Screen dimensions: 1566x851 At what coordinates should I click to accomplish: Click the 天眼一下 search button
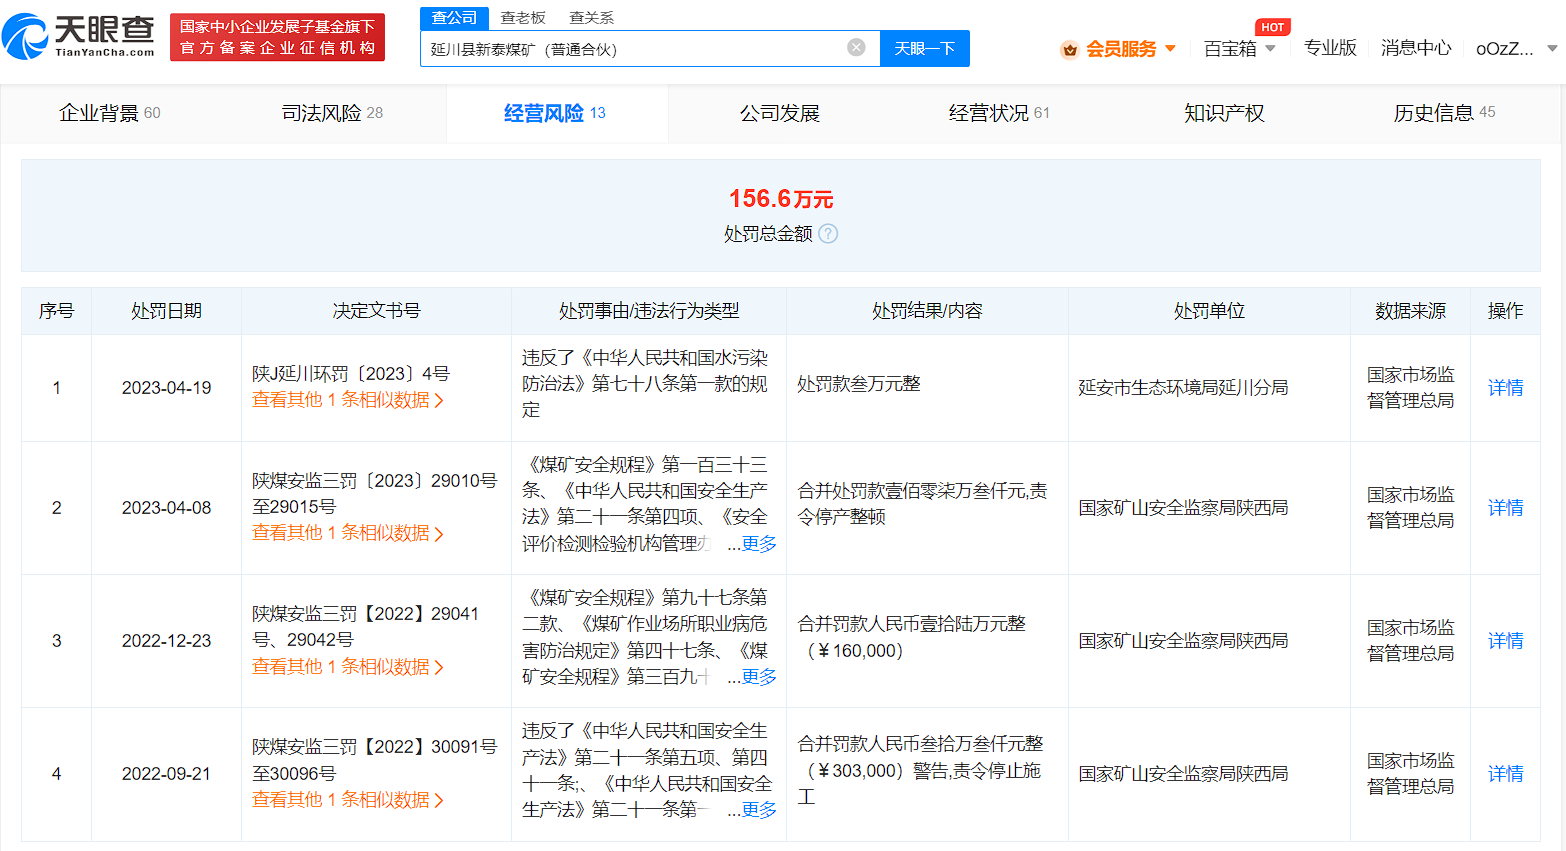click(924, 47)
